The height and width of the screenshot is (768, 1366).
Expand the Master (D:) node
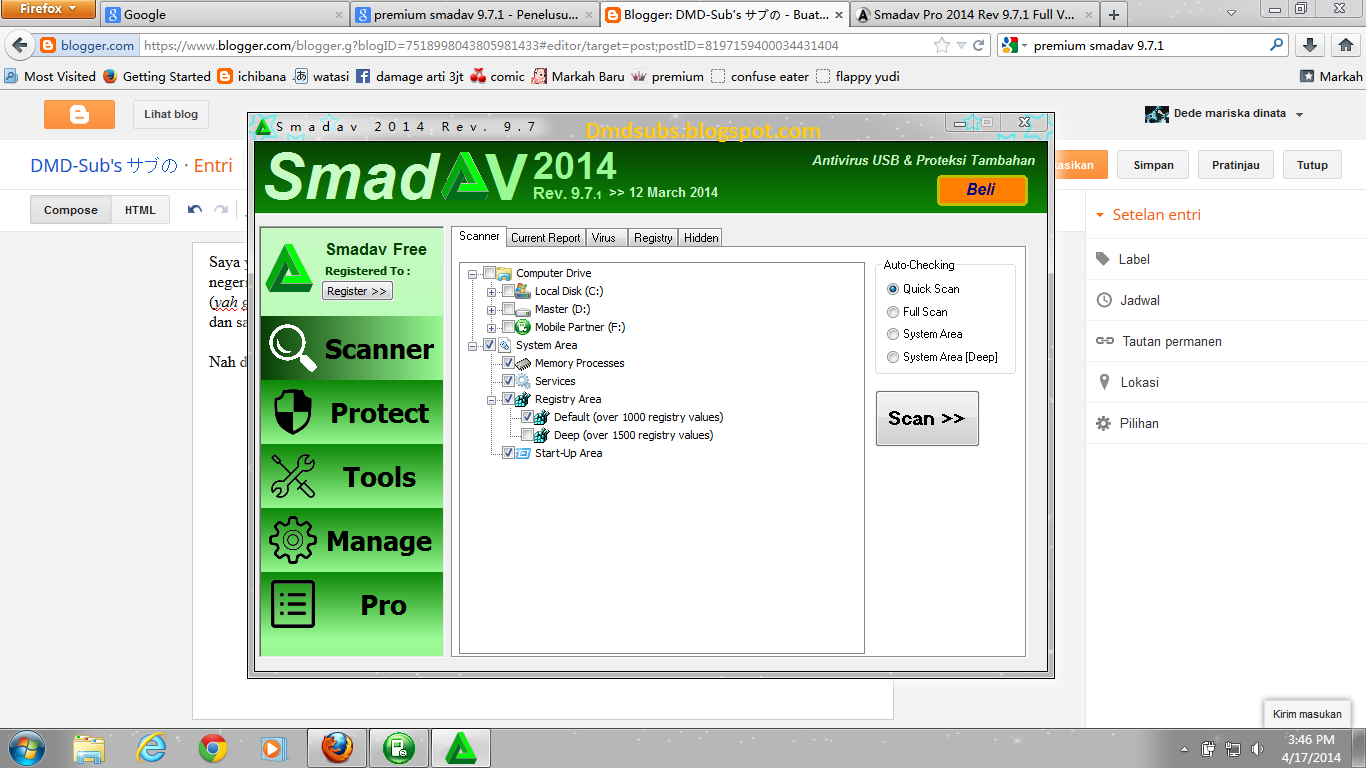pyautogui.click(x=492, y=309)
